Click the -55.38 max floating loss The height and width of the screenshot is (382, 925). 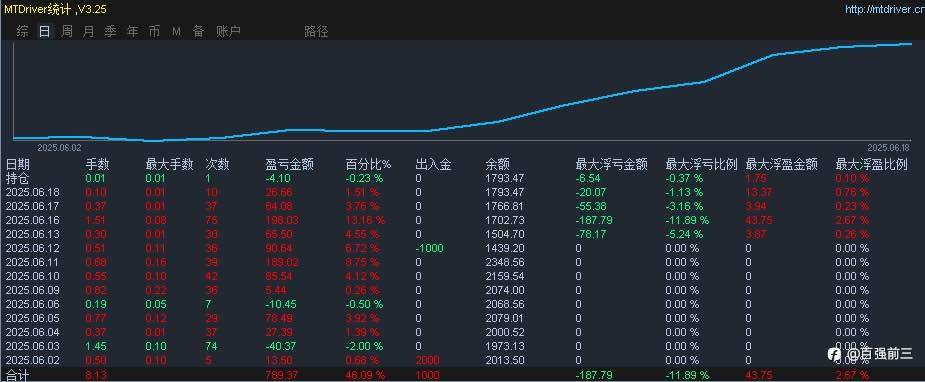pos(591,206)
